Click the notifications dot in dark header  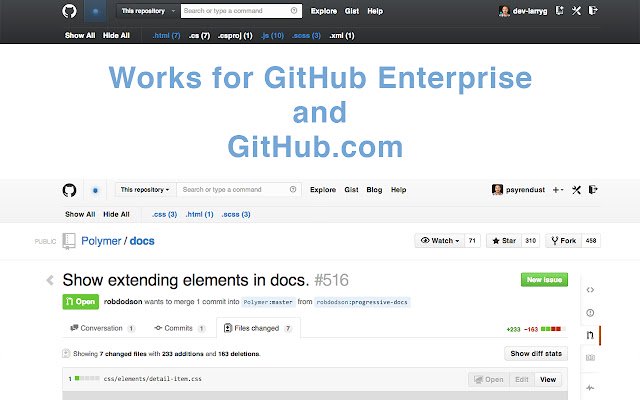[x=96, y=11]
